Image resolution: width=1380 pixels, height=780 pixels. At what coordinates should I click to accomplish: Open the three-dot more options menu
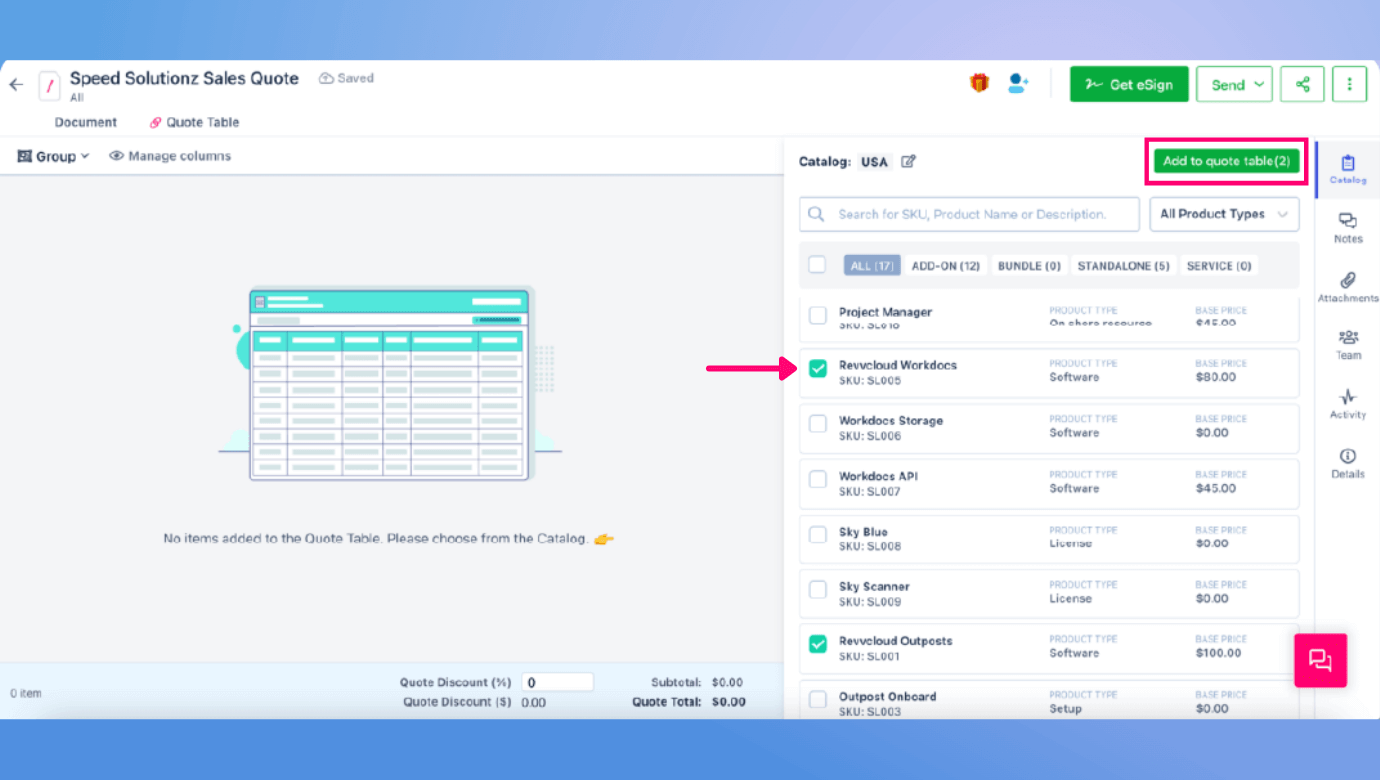coord(1349,84)
